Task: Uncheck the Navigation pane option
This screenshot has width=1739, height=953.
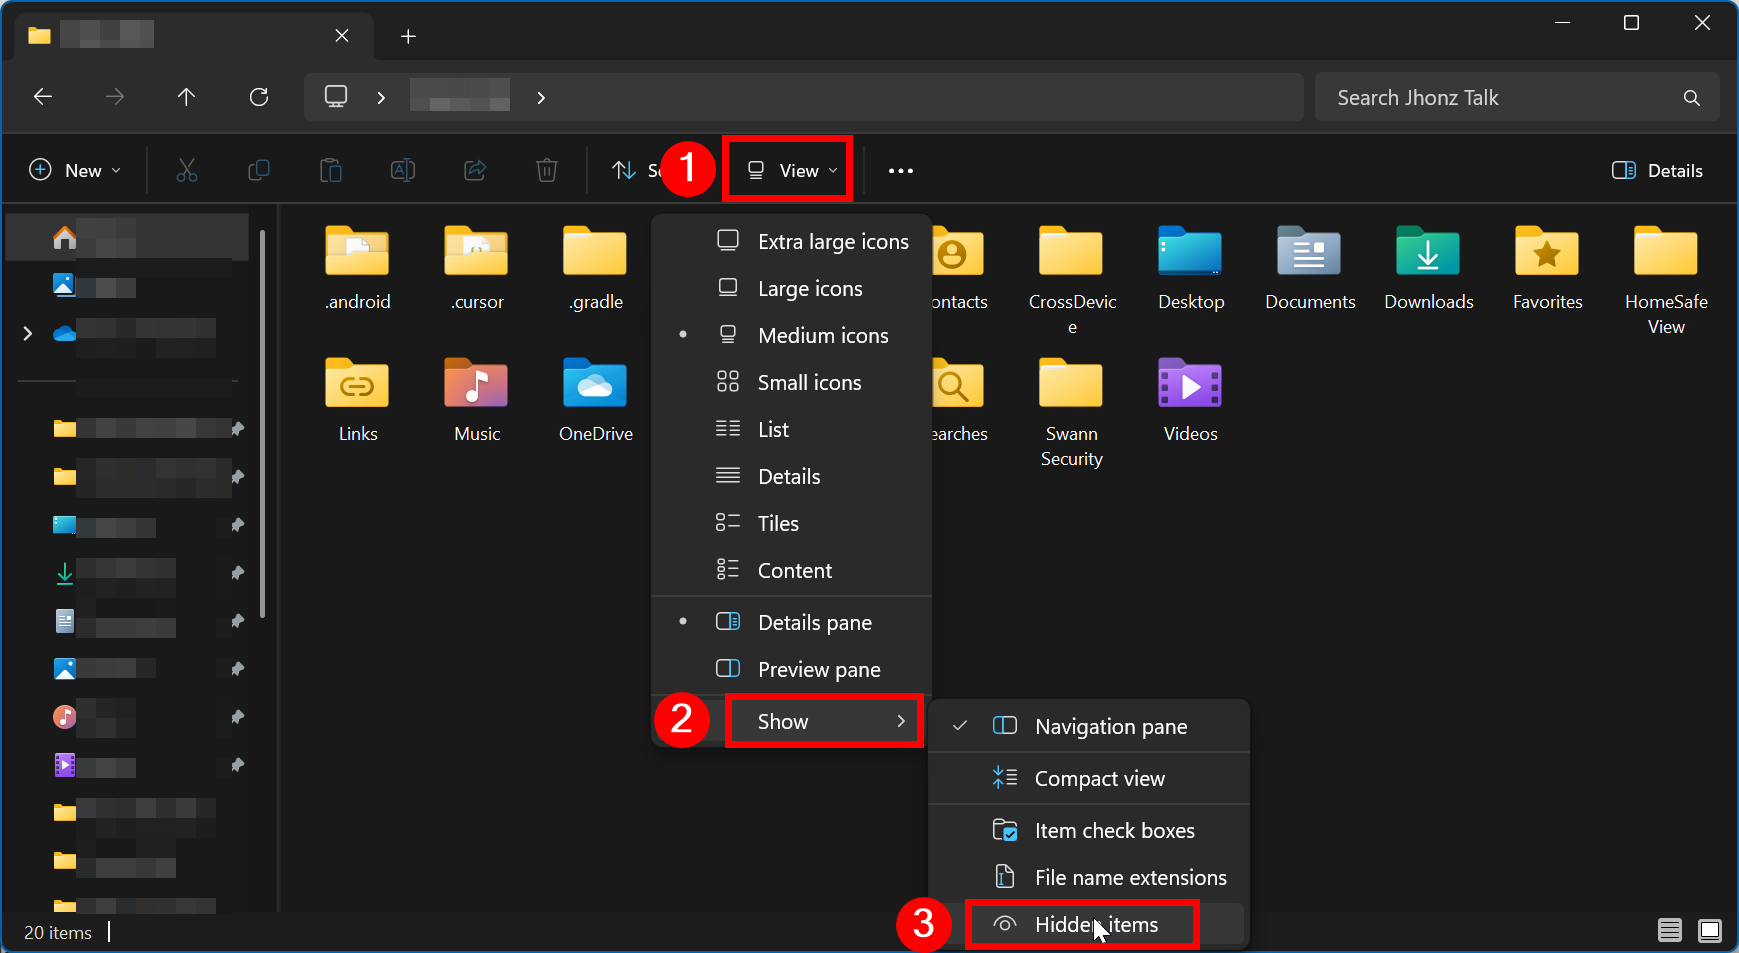Action: 1110,727
